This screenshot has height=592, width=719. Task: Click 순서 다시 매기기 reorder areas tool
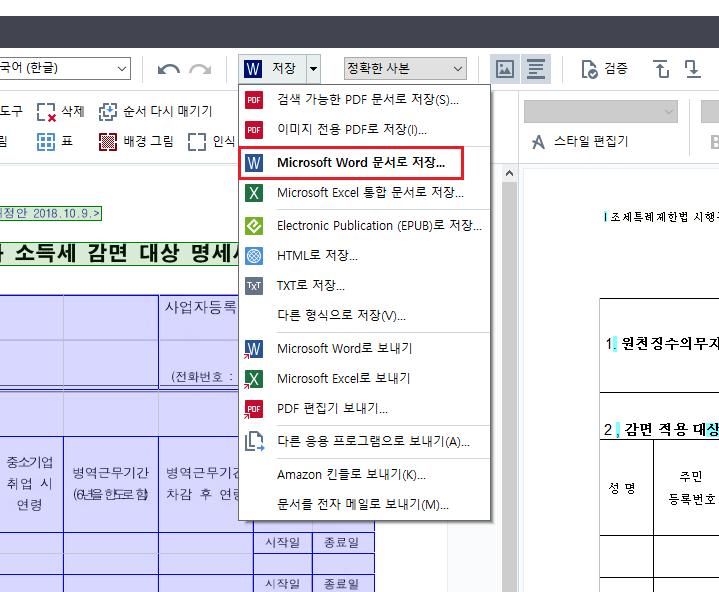pos(156,111)
